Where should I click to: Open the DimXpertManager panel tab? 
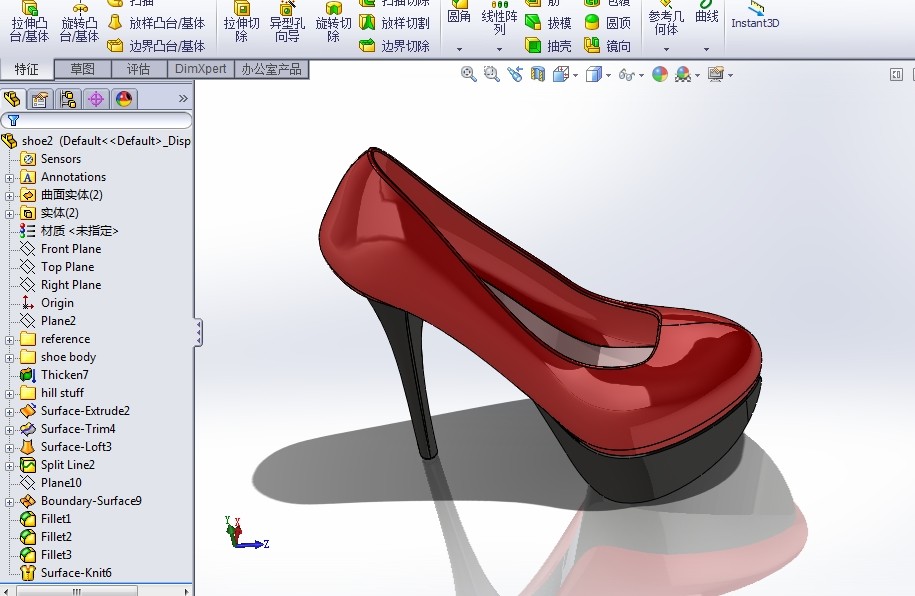(96, 99)
